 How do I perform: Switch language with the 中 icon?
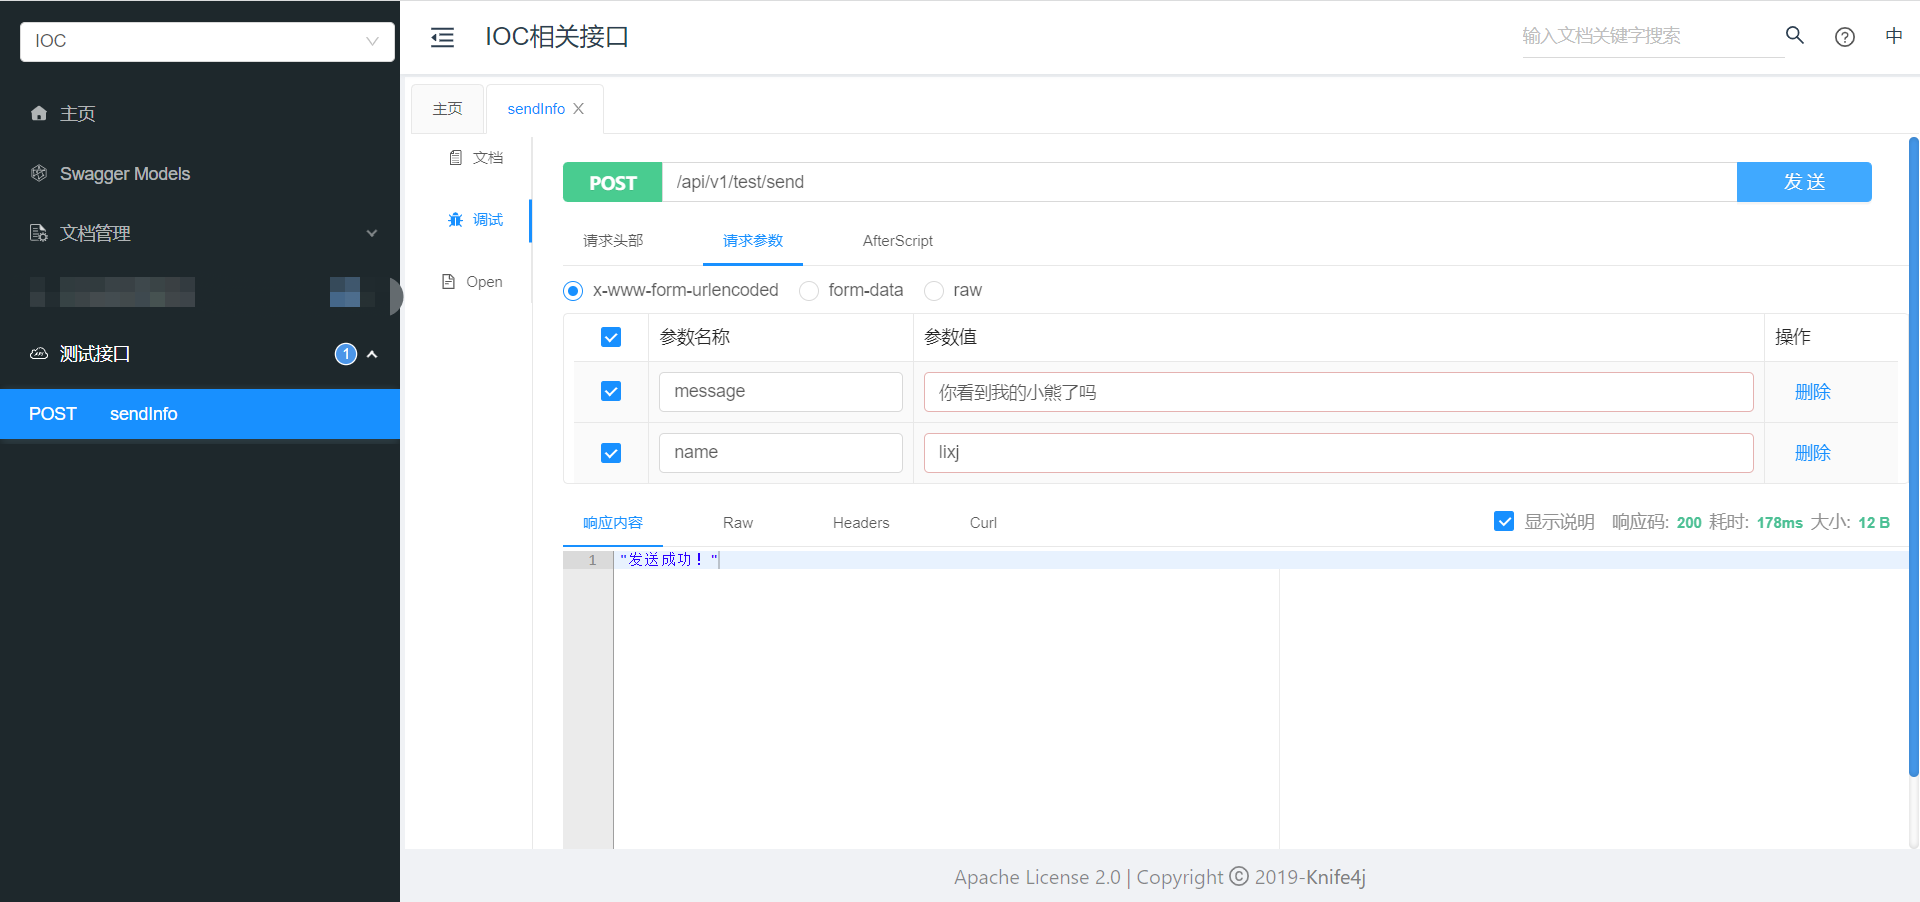(1893, 37)
